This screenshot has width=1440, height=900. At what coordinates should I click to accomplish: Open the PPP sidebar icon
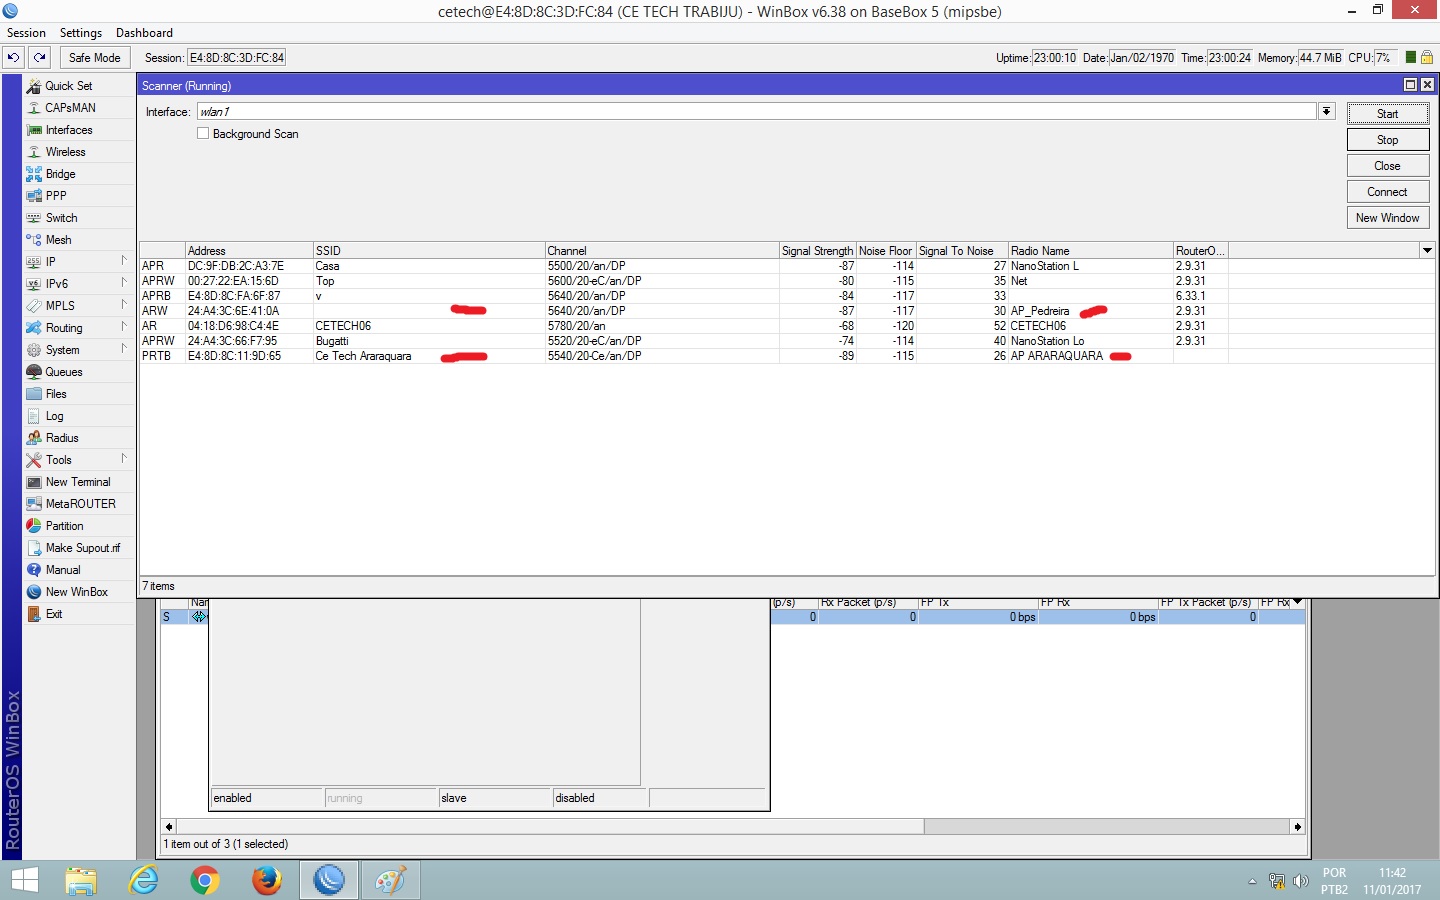click(34, 196)
